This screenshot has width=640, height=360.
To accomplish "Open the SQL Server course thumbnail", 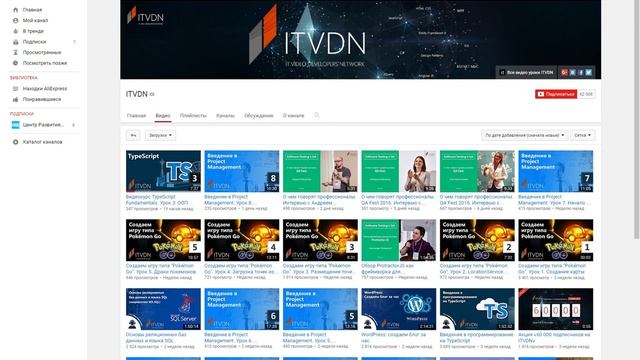I will coord(163,309).
